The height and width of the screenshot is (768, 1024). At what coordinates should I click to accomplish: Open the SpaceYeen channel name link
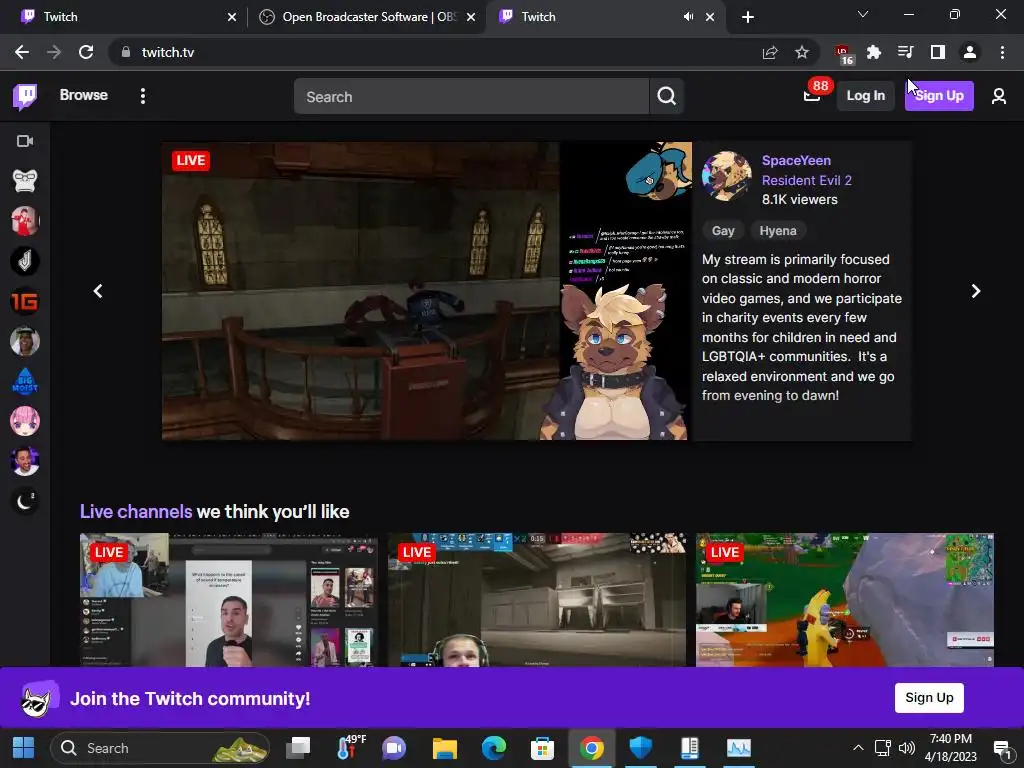click(796, 161)
